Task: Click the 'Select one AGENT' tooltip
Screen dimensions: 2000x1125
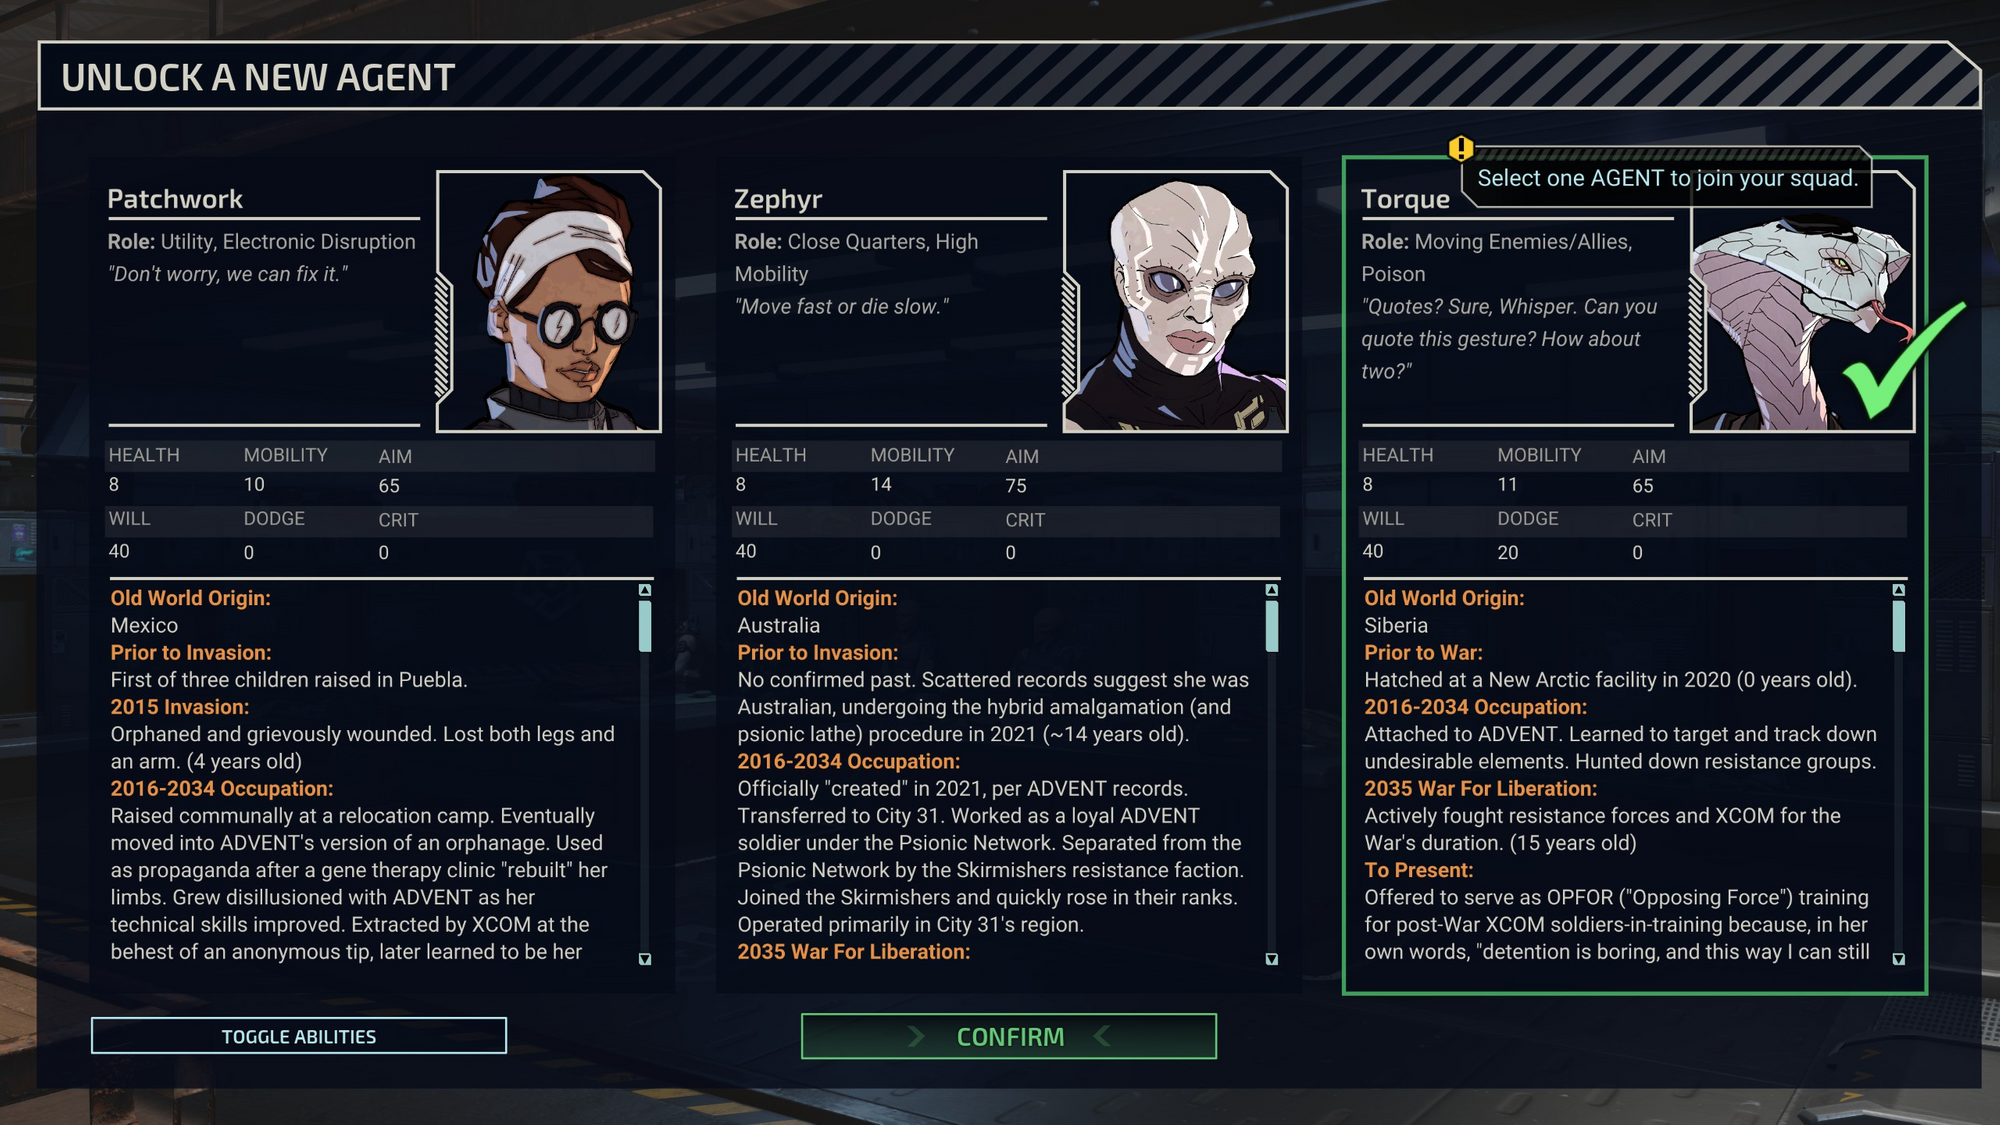Action: pos(1667,178)
